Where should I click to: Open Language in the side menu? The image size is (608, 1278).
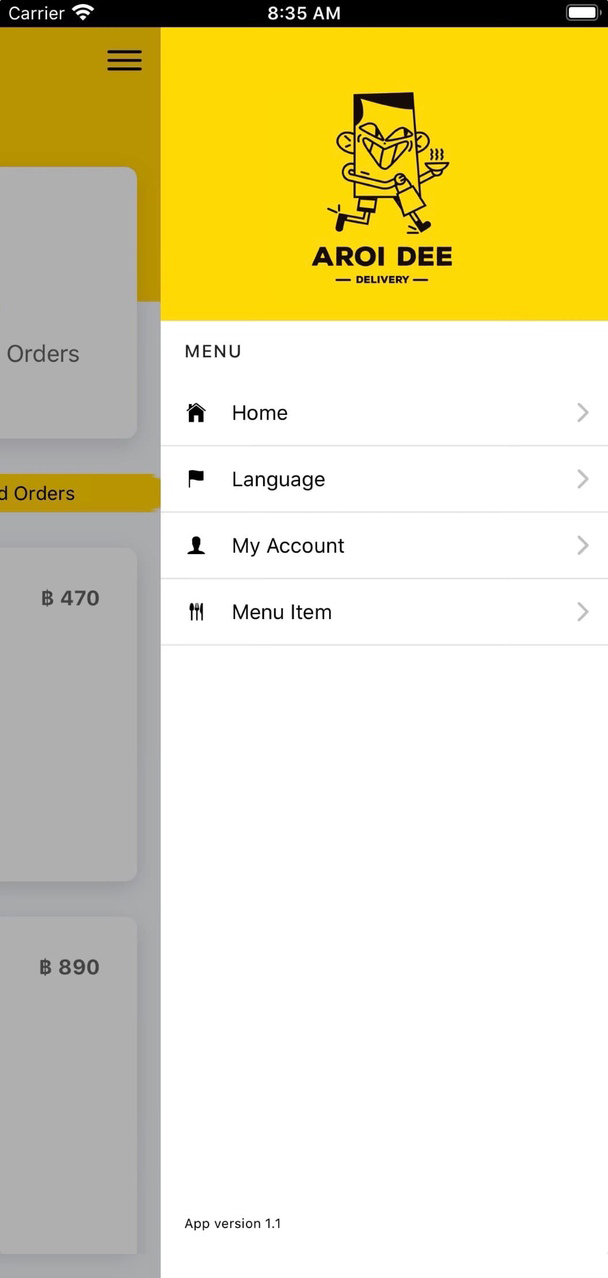(278, 479)
